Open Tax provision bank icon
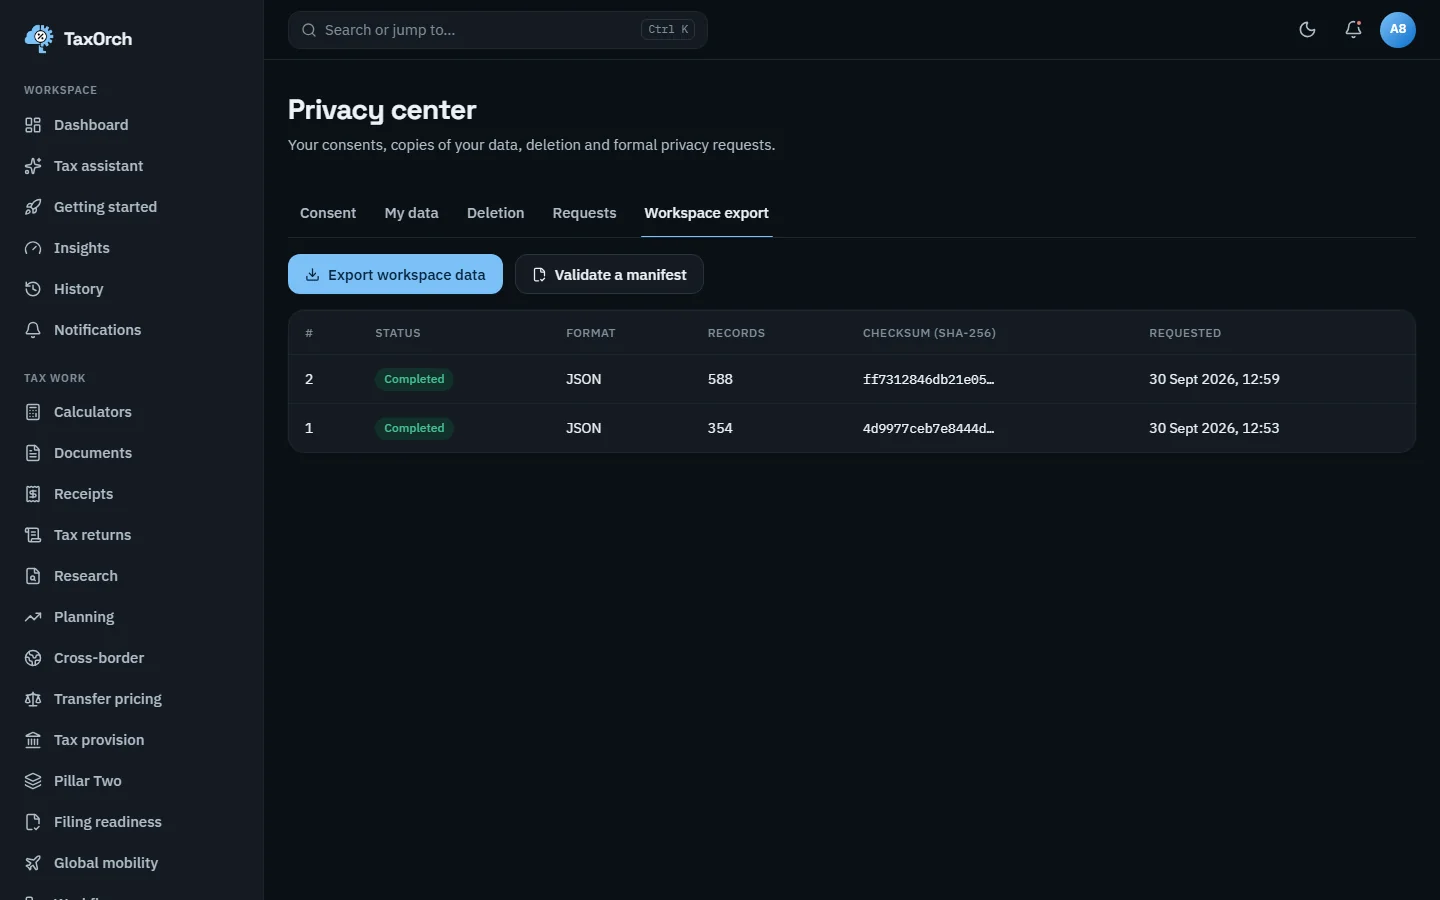1440x900 pixels. [33, 740]
